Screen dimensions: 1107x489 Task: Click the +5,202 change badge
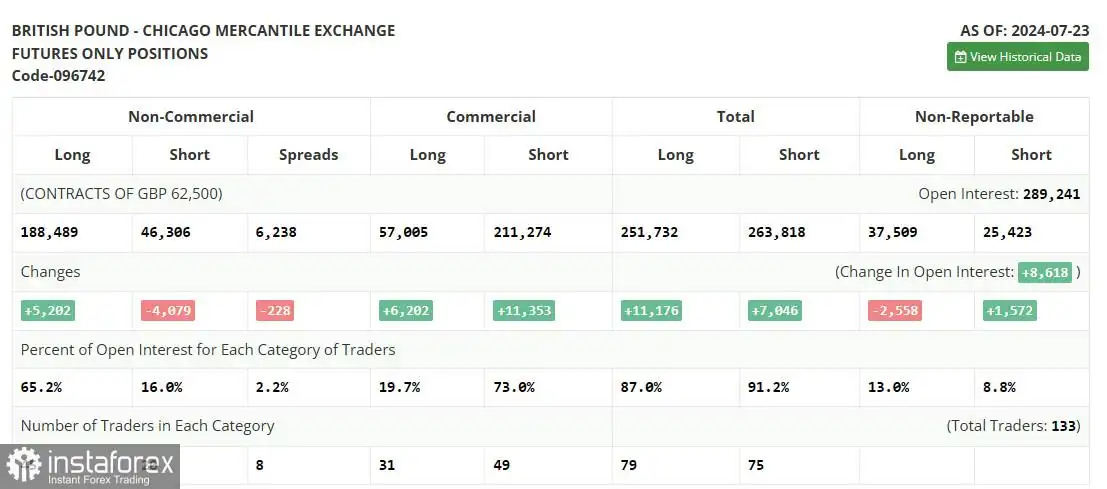(x=48, y=310)
